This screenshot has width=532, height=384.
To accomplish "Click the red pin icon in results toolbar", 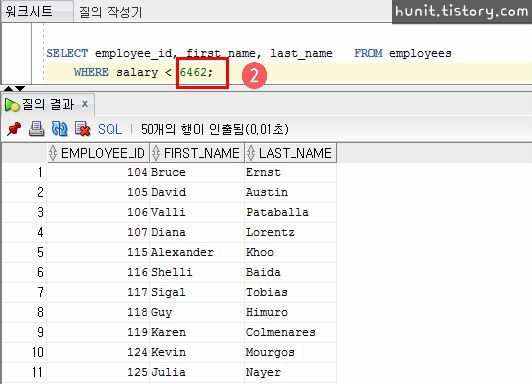I will [14, 129].
